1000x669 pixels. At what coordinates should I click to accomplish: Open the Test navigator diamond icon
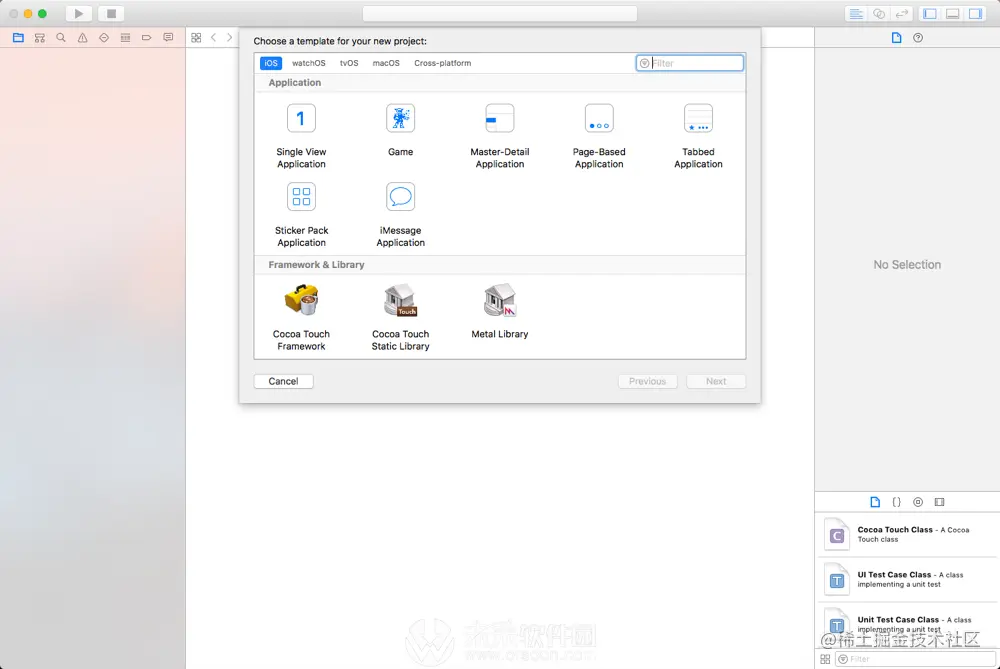tap(104, 38)
